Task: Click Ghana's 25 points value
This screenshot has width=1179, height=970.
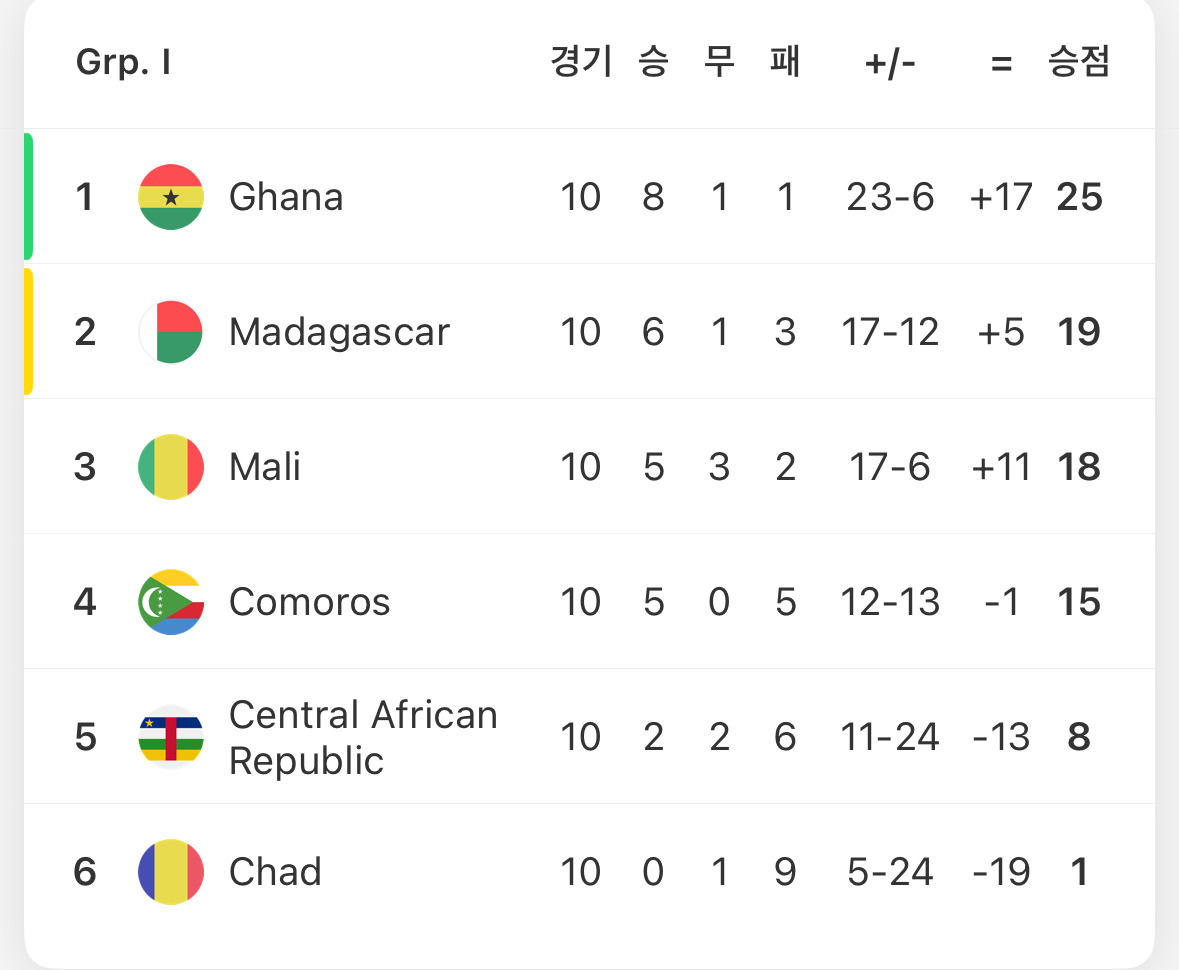Action: (1079, 197)
